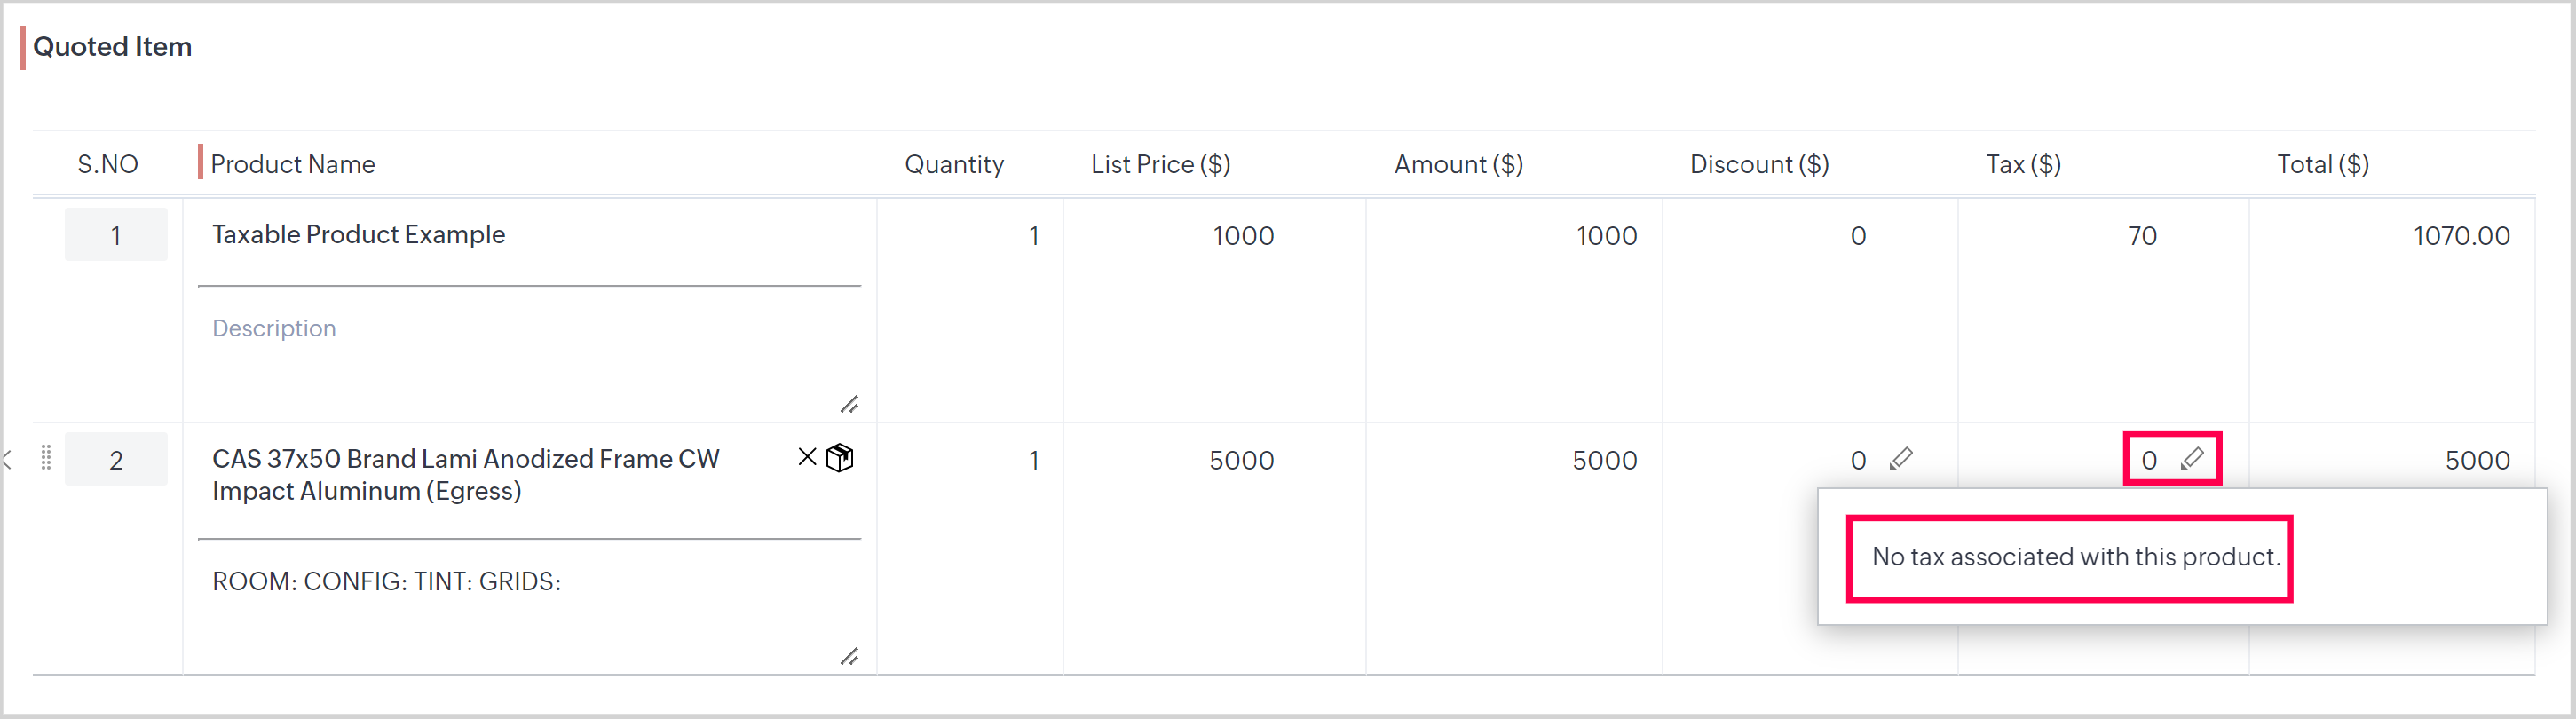2576x719 pixels.
Task: Edit tax pencil for the CAS 37x50 row
Action: (2192, 459)
